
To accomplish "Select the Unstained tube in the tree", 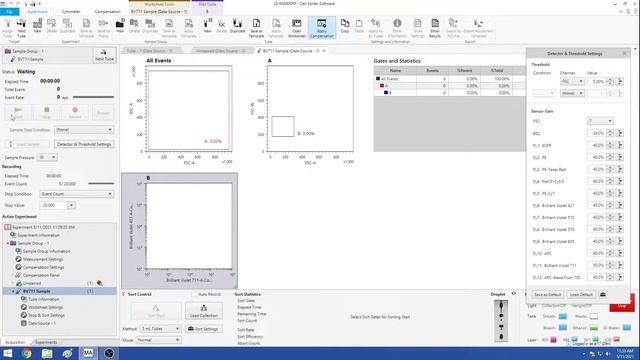I will 32,283.
